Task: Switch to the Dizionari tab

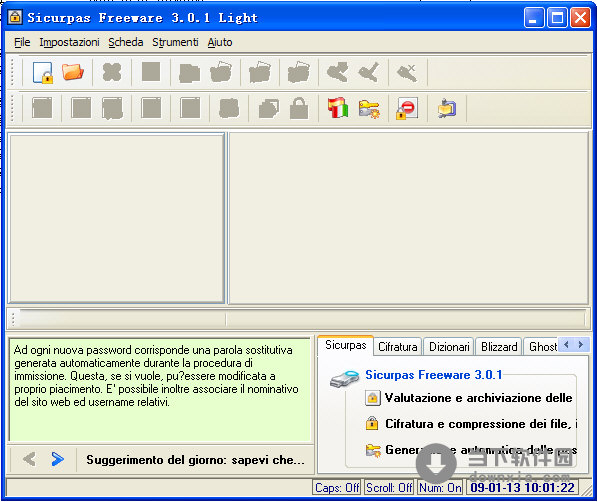Action: coord(449,347)
